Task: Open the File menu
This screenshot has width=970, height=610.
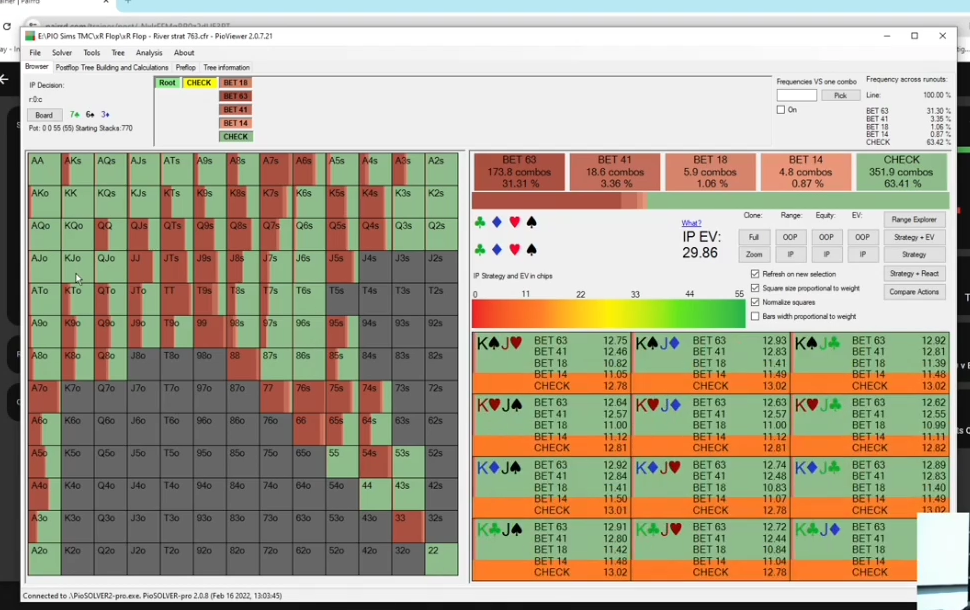Action: tap(35, 53)
